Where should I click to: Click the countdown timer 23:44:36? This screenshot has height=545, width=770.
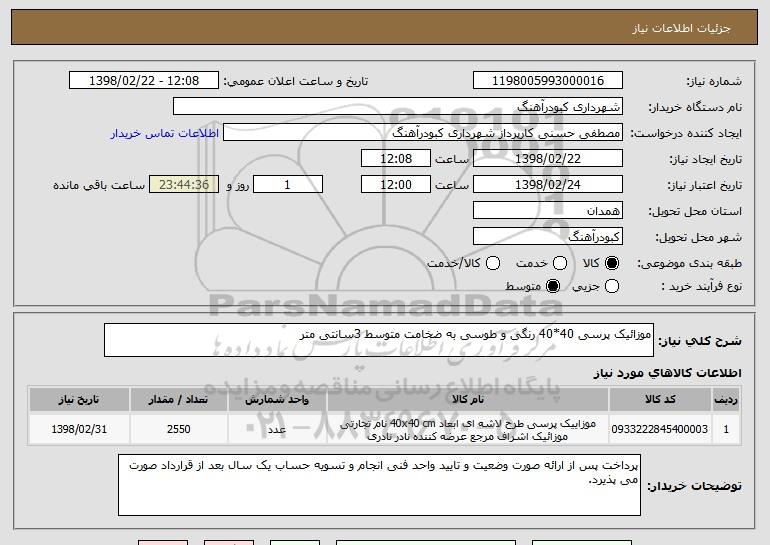[184, 185]
